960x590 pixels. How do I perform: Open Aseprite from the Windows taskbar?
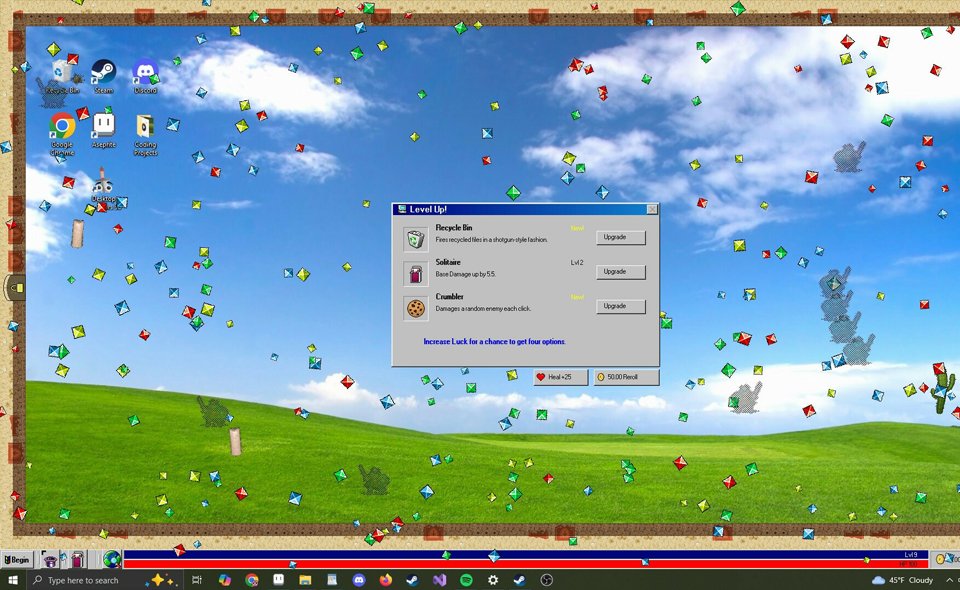279,580
